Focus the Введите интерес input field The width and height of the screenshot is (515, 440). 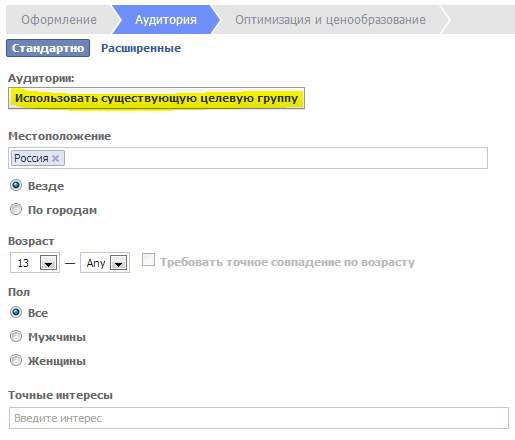(259, 418)
